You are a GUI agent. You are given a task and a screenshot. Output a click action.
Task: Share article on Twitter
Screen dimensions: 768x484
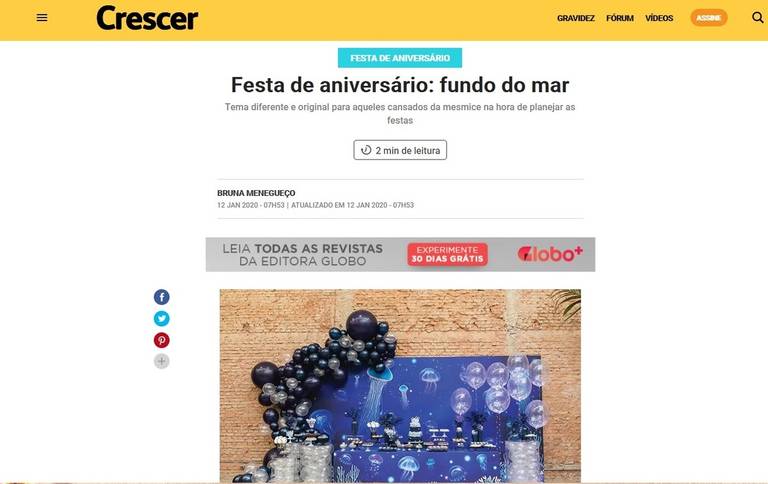(x=162, y=318)
